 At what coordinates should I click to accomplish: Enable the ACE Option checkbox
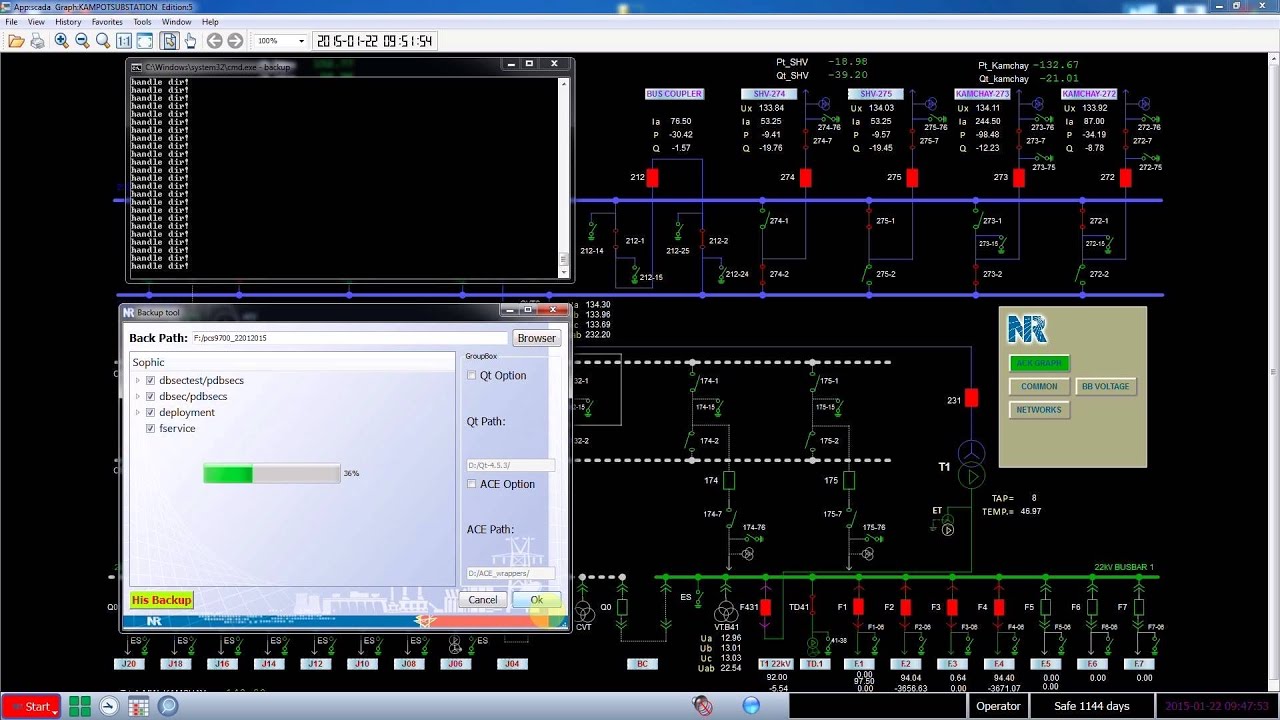(472, 484)
